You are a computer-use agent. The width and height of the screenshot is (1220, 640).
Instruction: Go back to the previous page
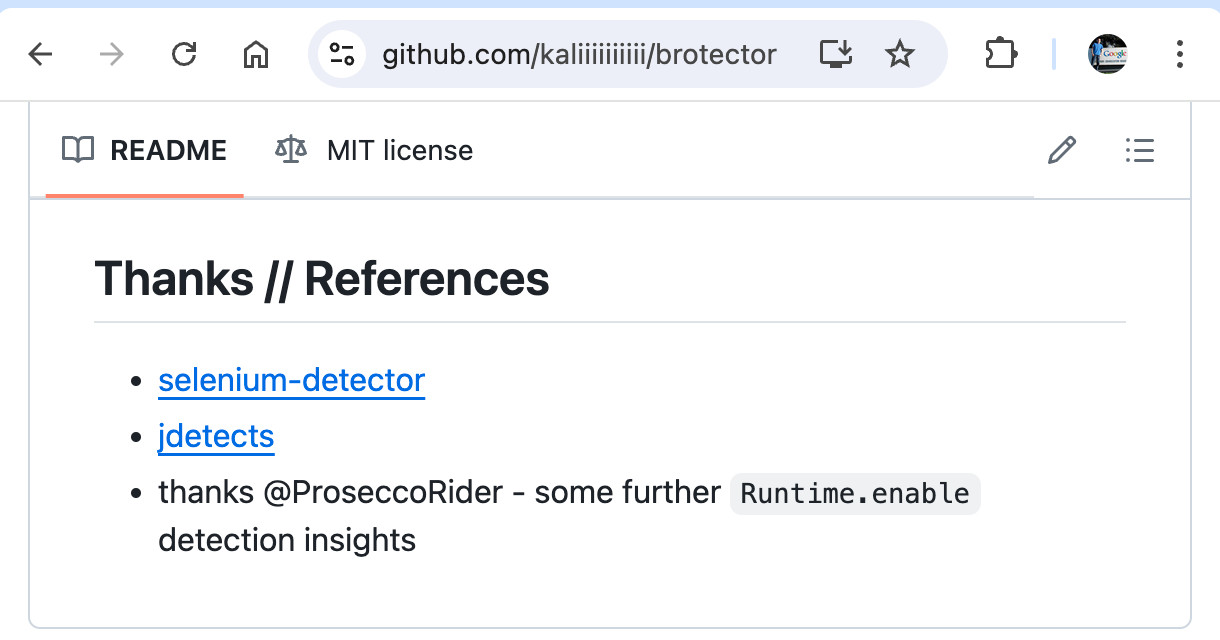pos(40,54)
